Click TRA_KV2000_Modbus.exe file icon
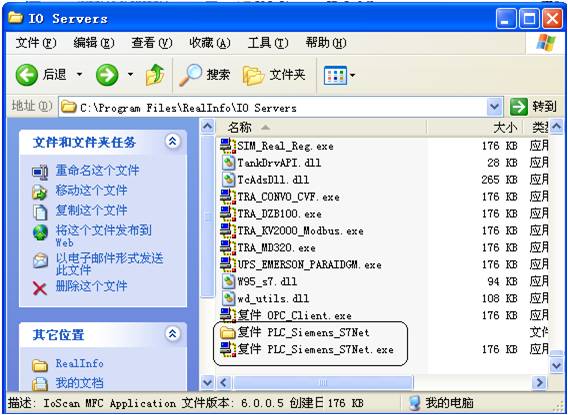 coord(228,230)
